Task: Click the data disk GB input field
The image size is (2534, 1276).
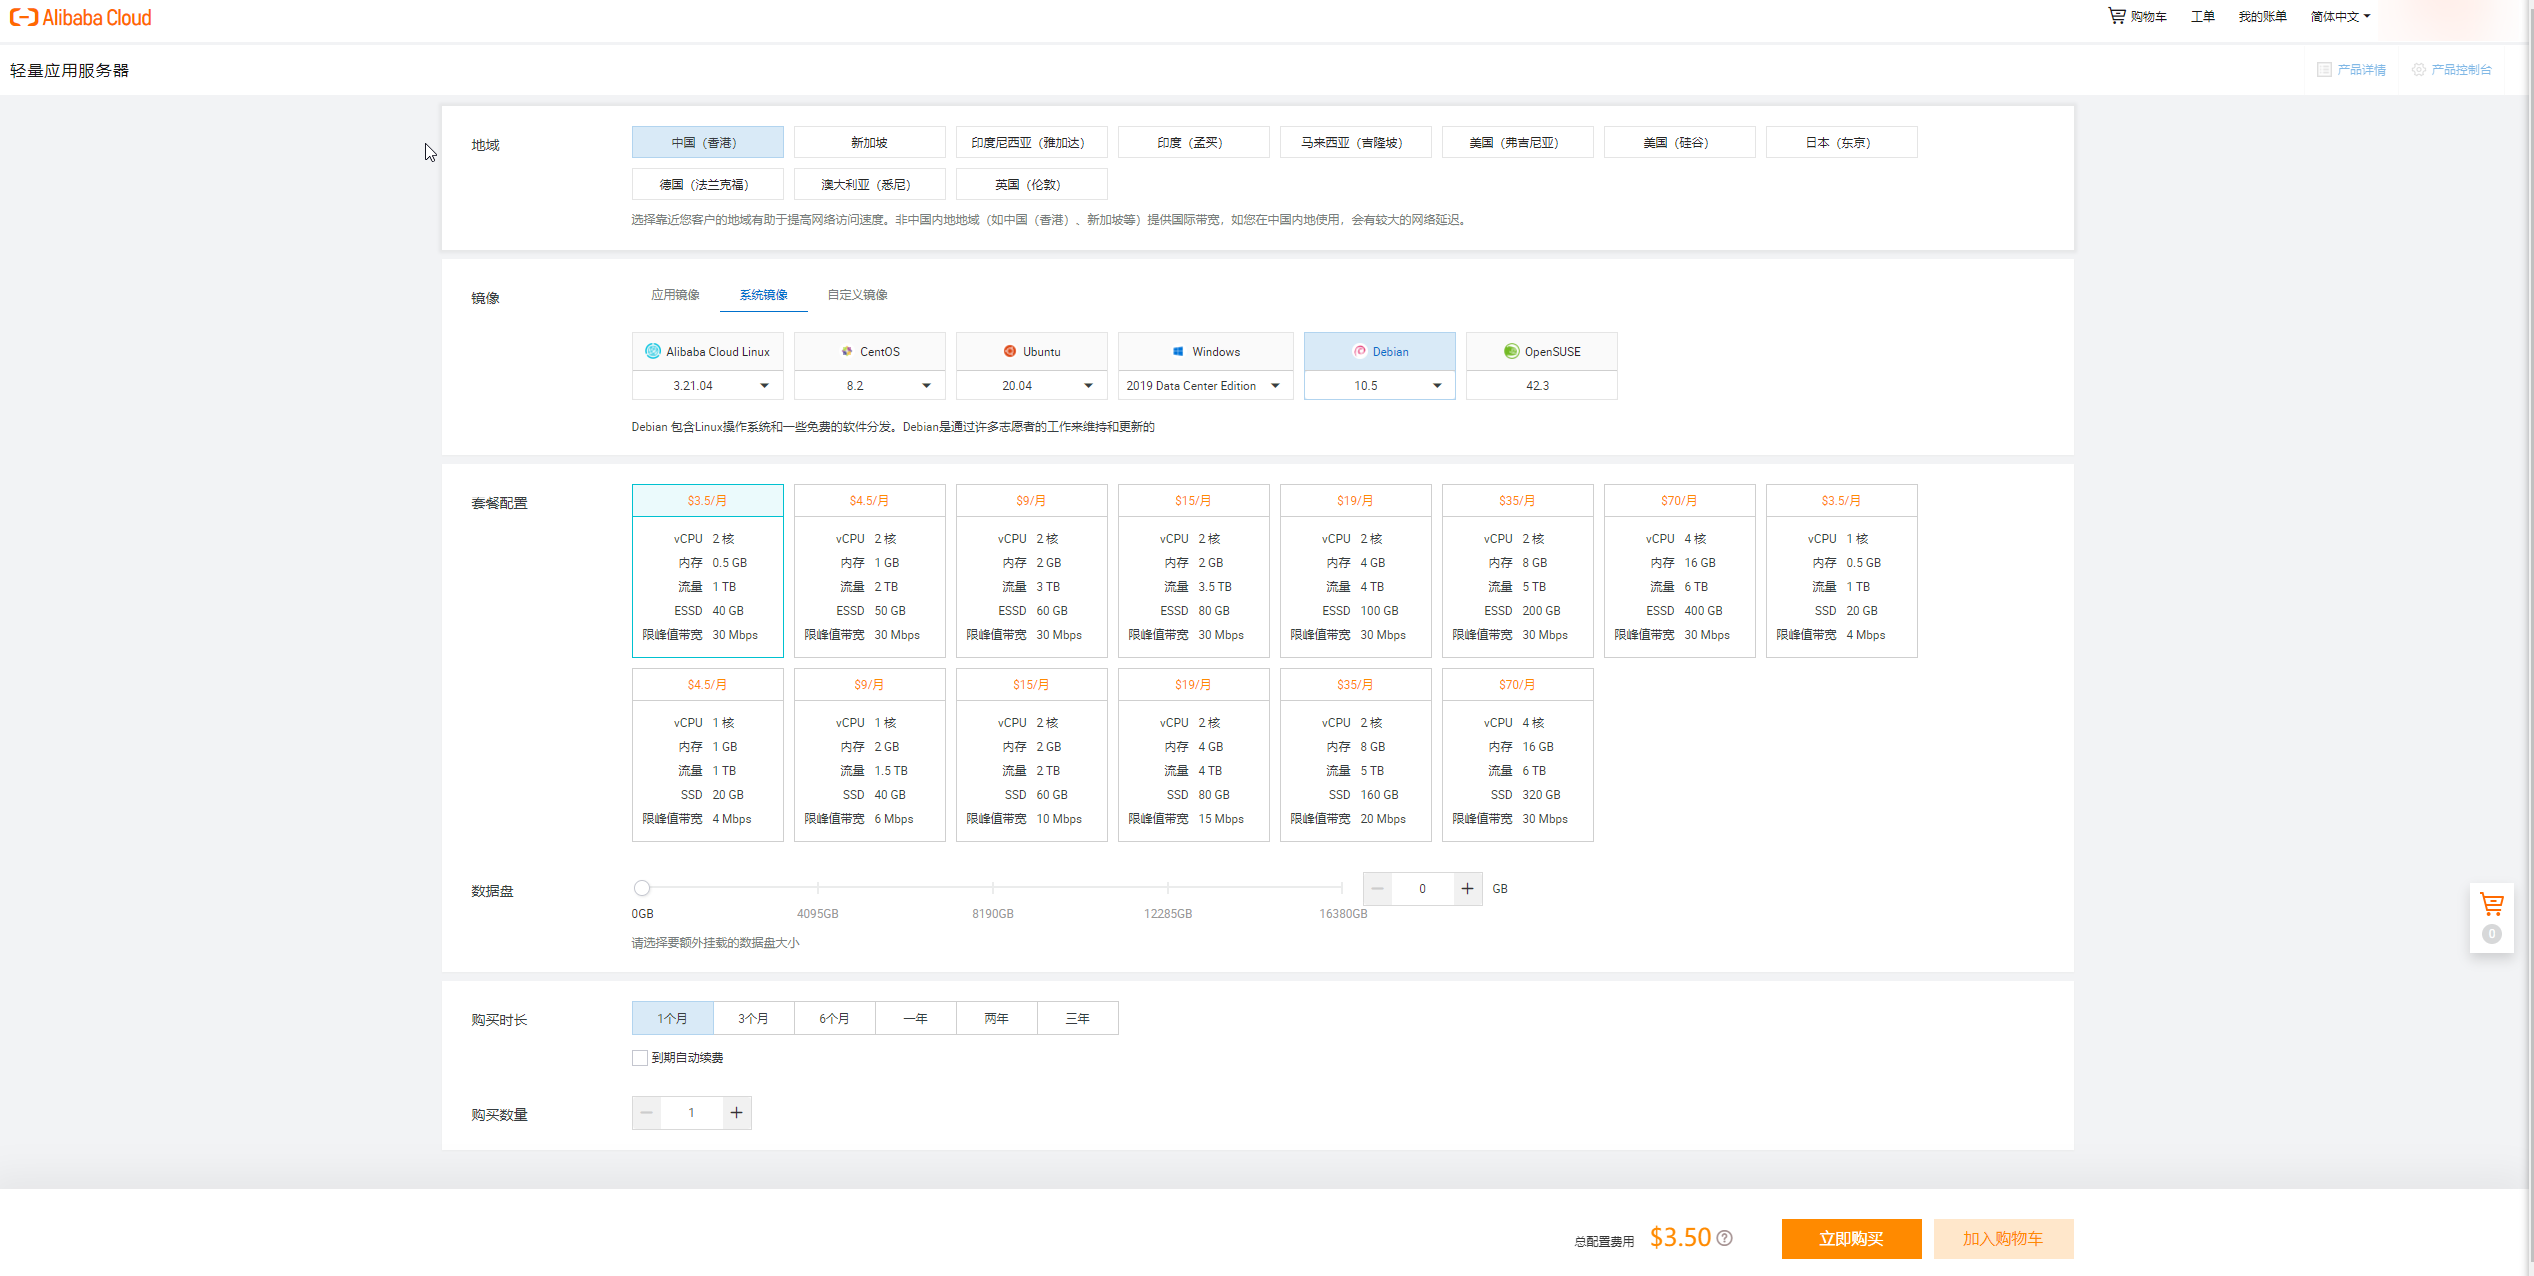Action: tap(1422, 888)
